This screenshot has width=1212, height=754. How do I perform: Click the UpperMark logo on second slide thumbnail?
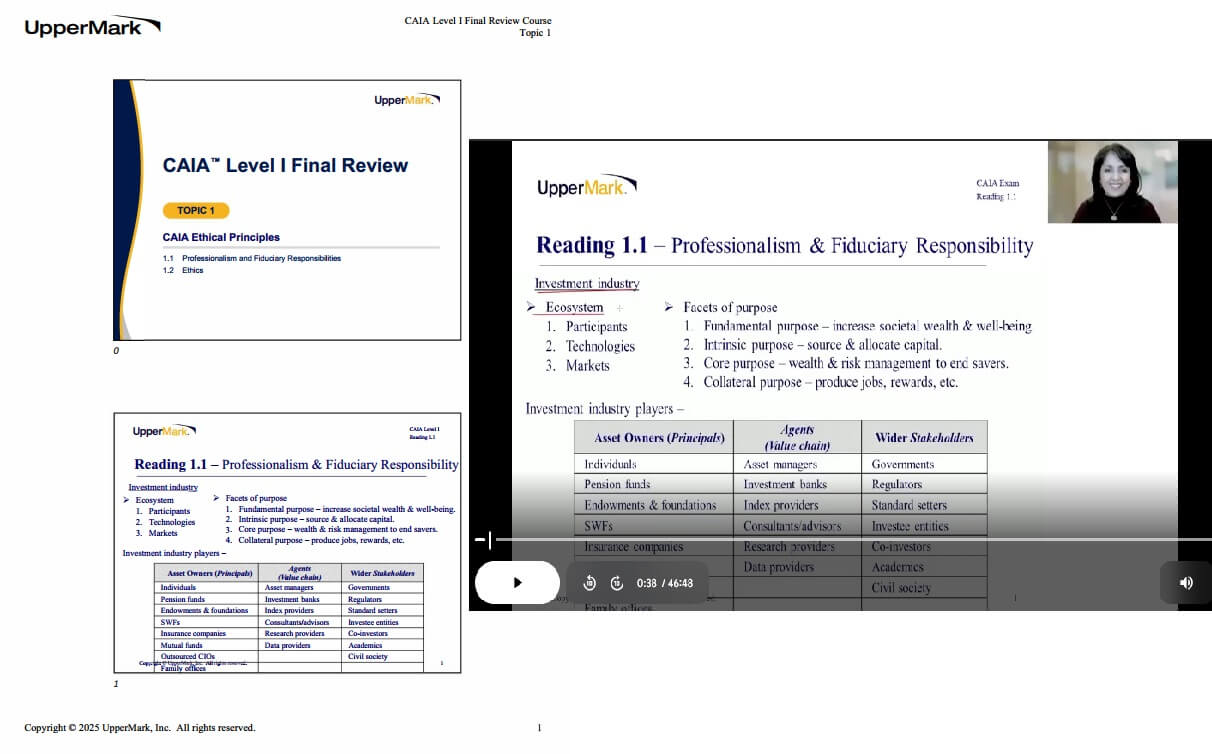coord(164,431)
